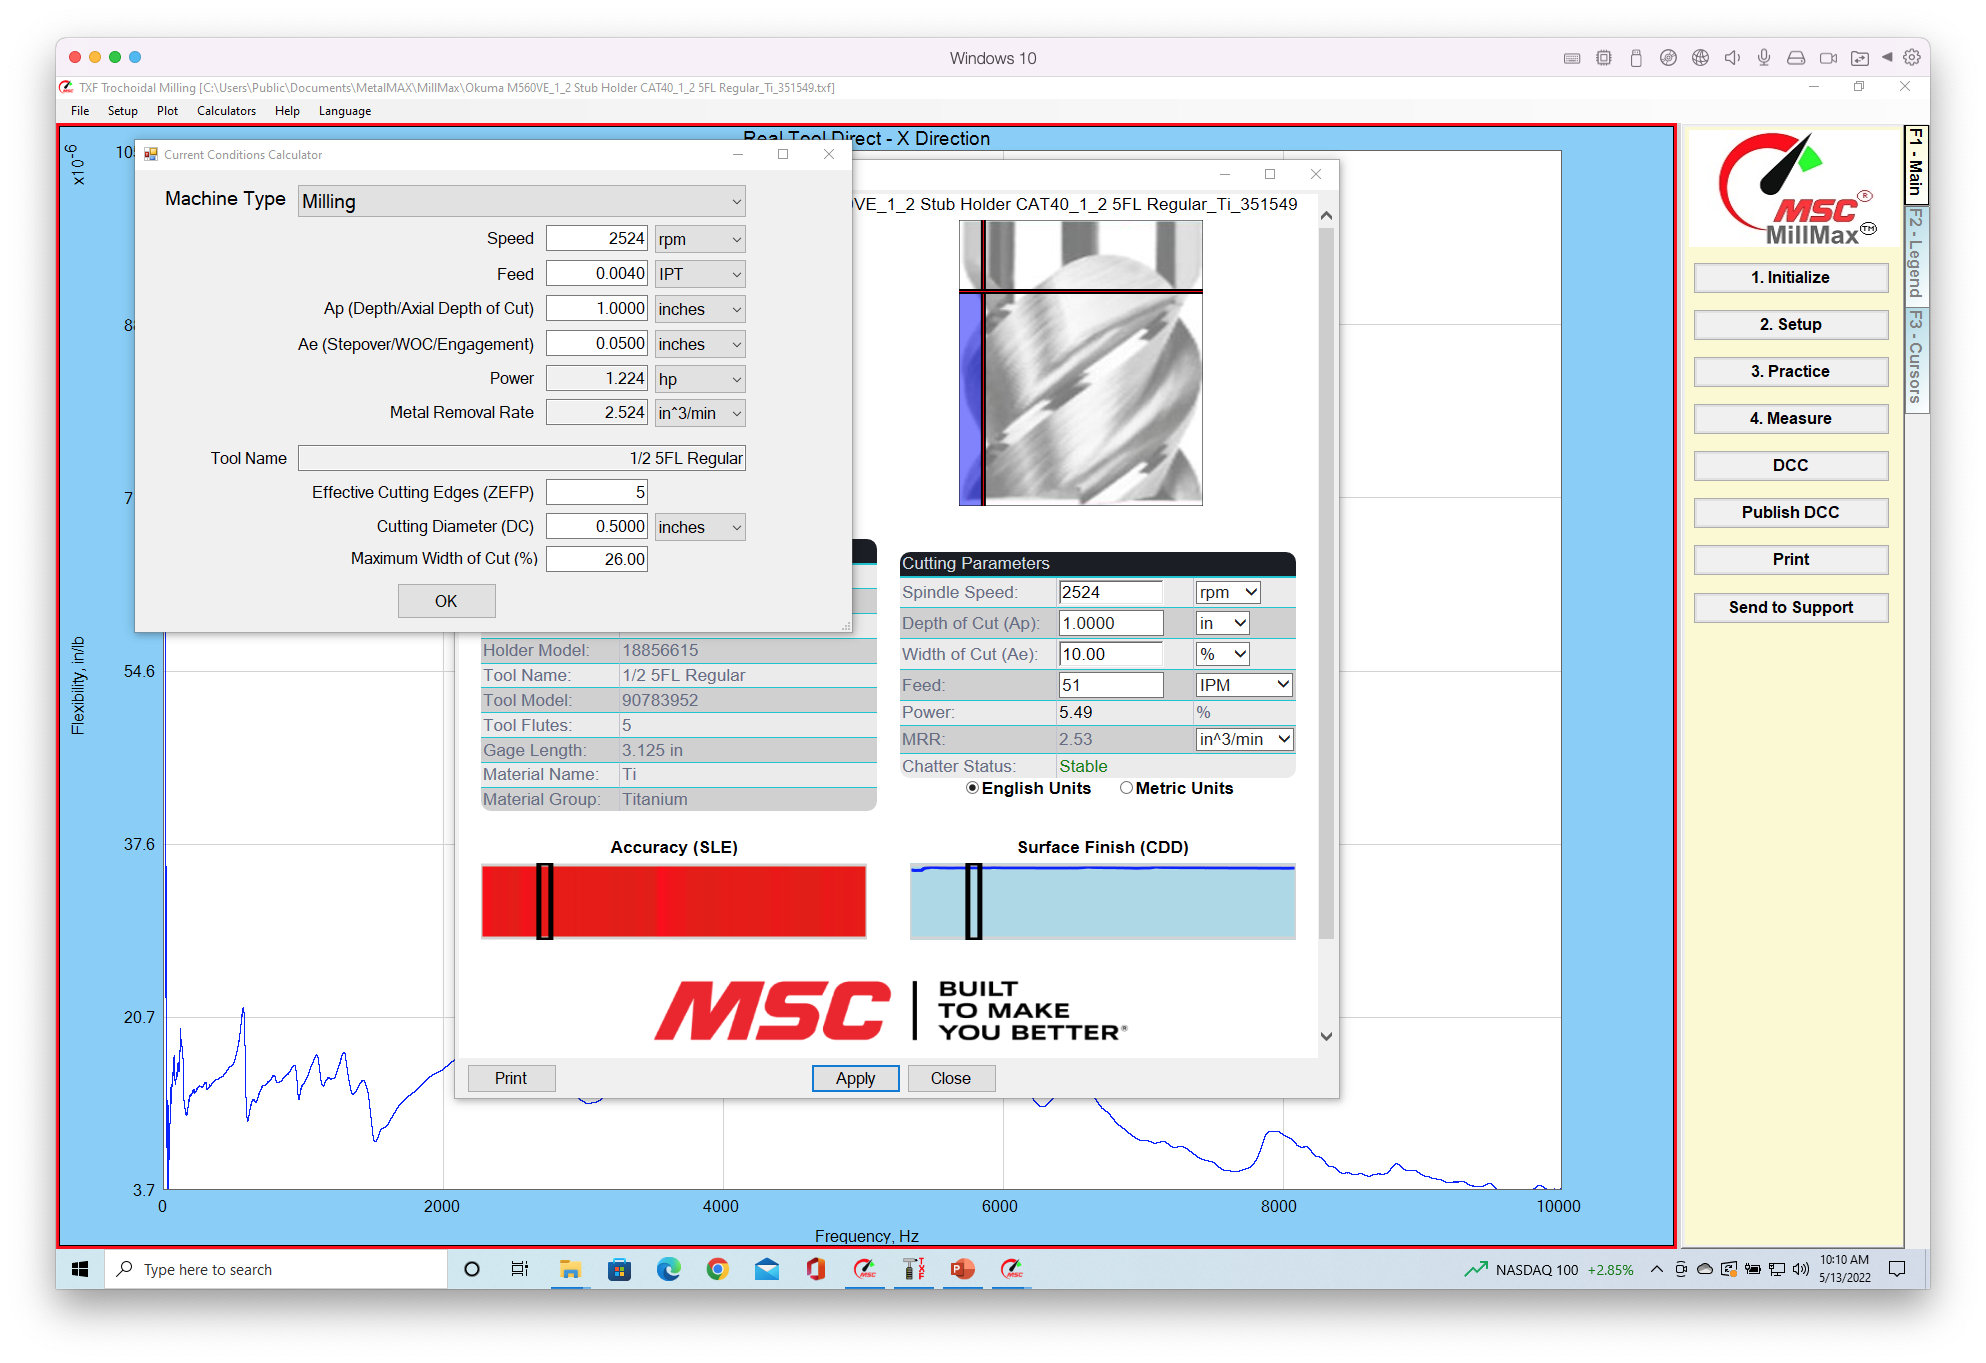Open Task View in the taskbar
This screenshot has height=1363, width=1986.
coord(520,1269)
